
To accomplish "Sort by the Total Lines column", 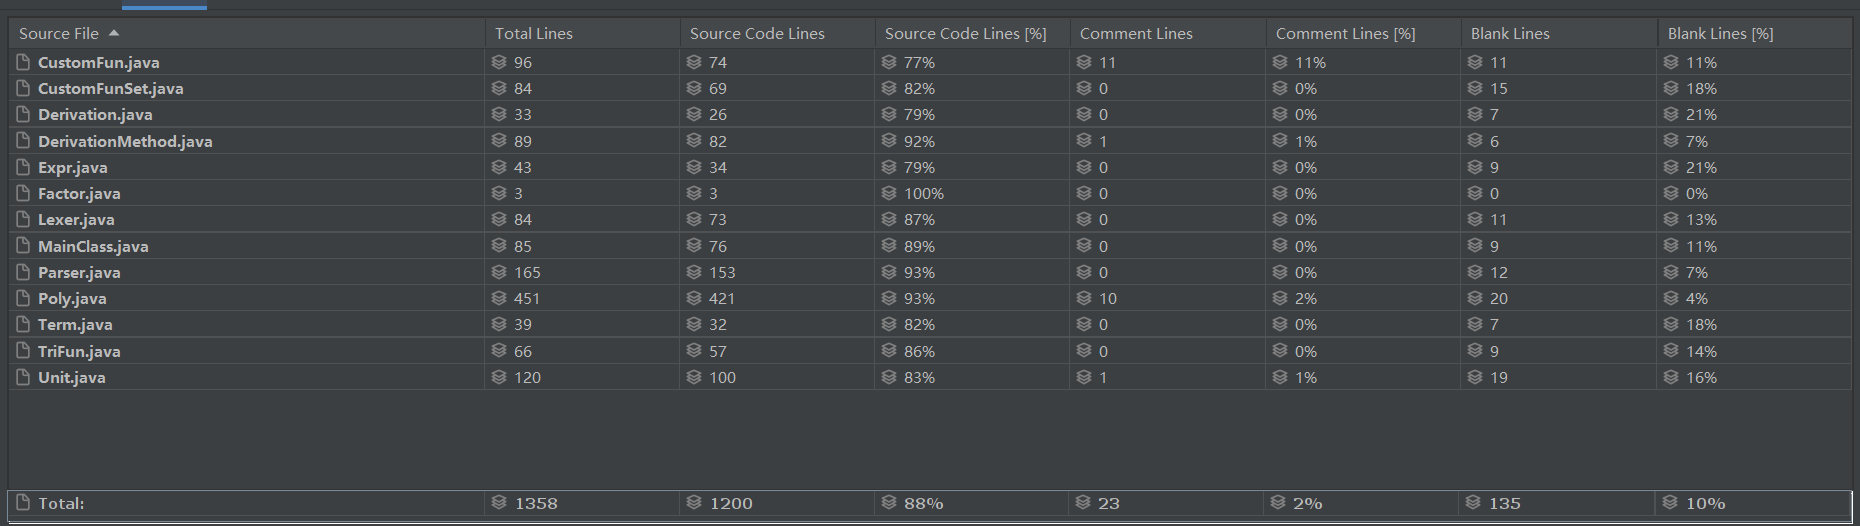I will (534, 33).
